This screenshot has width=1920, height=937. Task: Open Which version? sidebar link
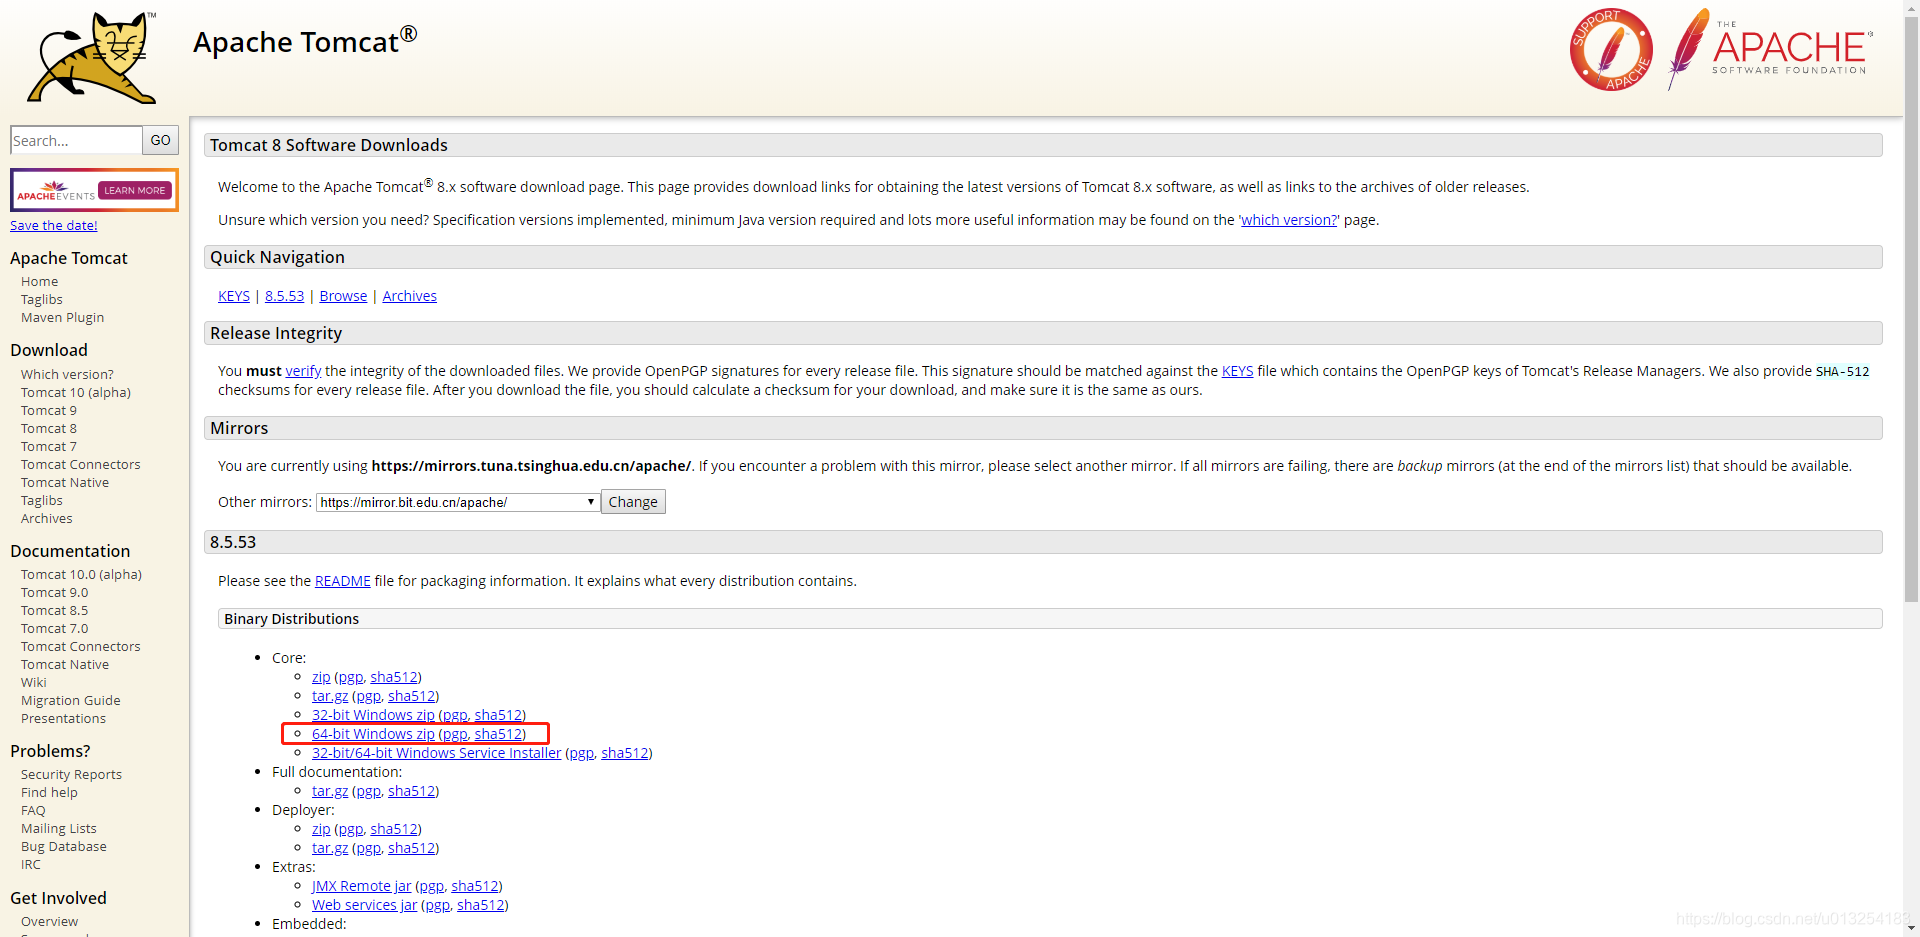67,375
